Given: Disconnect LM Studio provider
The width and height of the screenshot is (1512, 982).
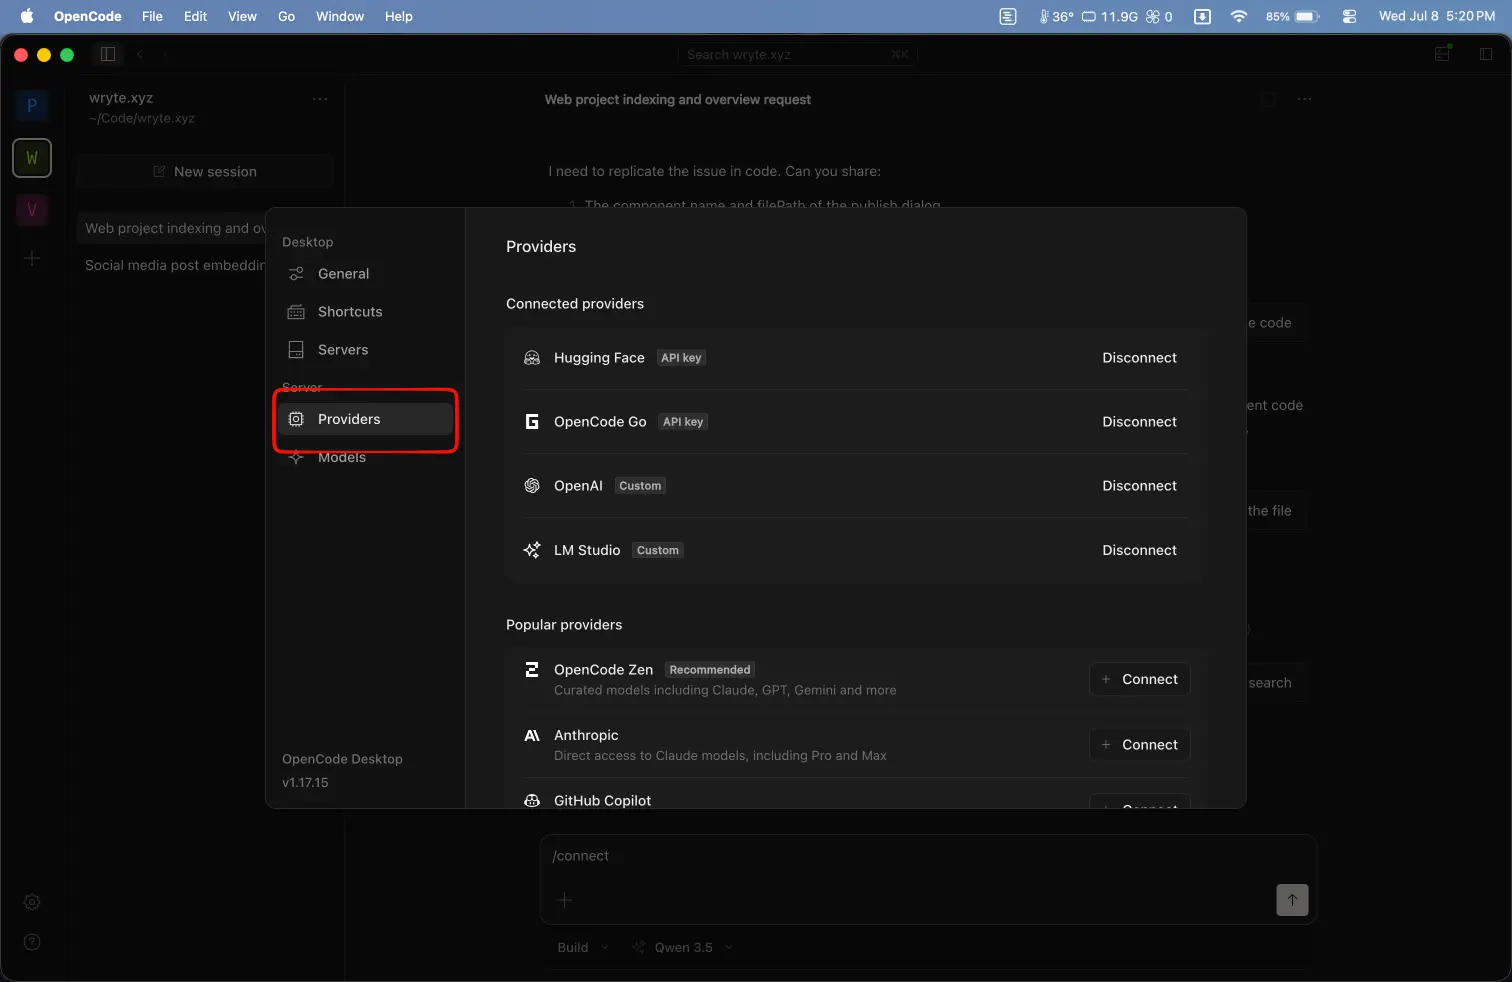Looking at the screenshot, I should coord(1139,550).
